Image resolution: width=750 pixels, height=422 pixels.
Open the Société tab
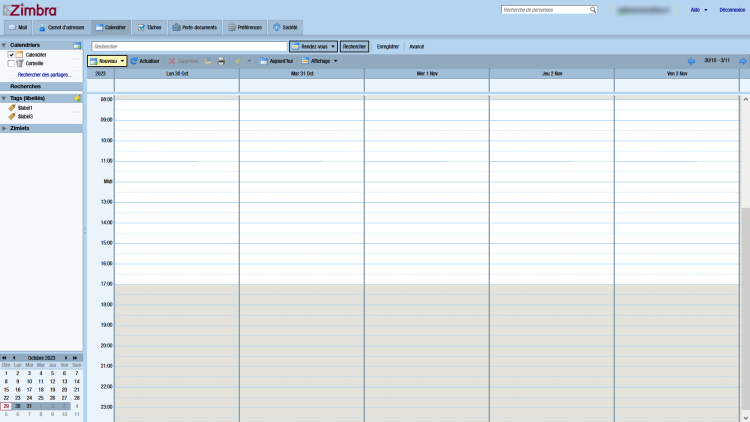(x=285, y=27)
